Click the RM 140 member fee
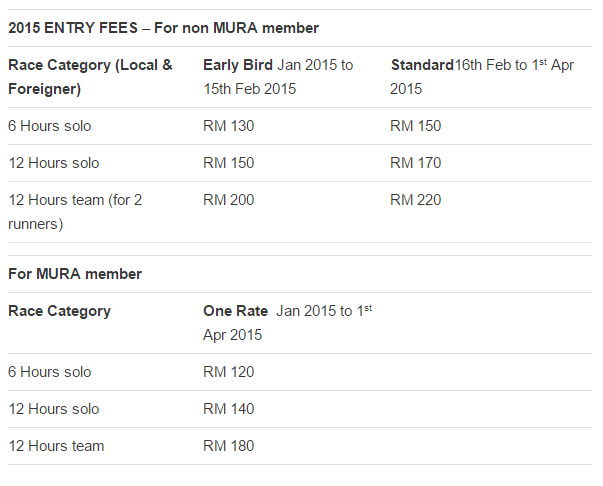The width and height of the screenshot is (603, 486). [228, 409]
